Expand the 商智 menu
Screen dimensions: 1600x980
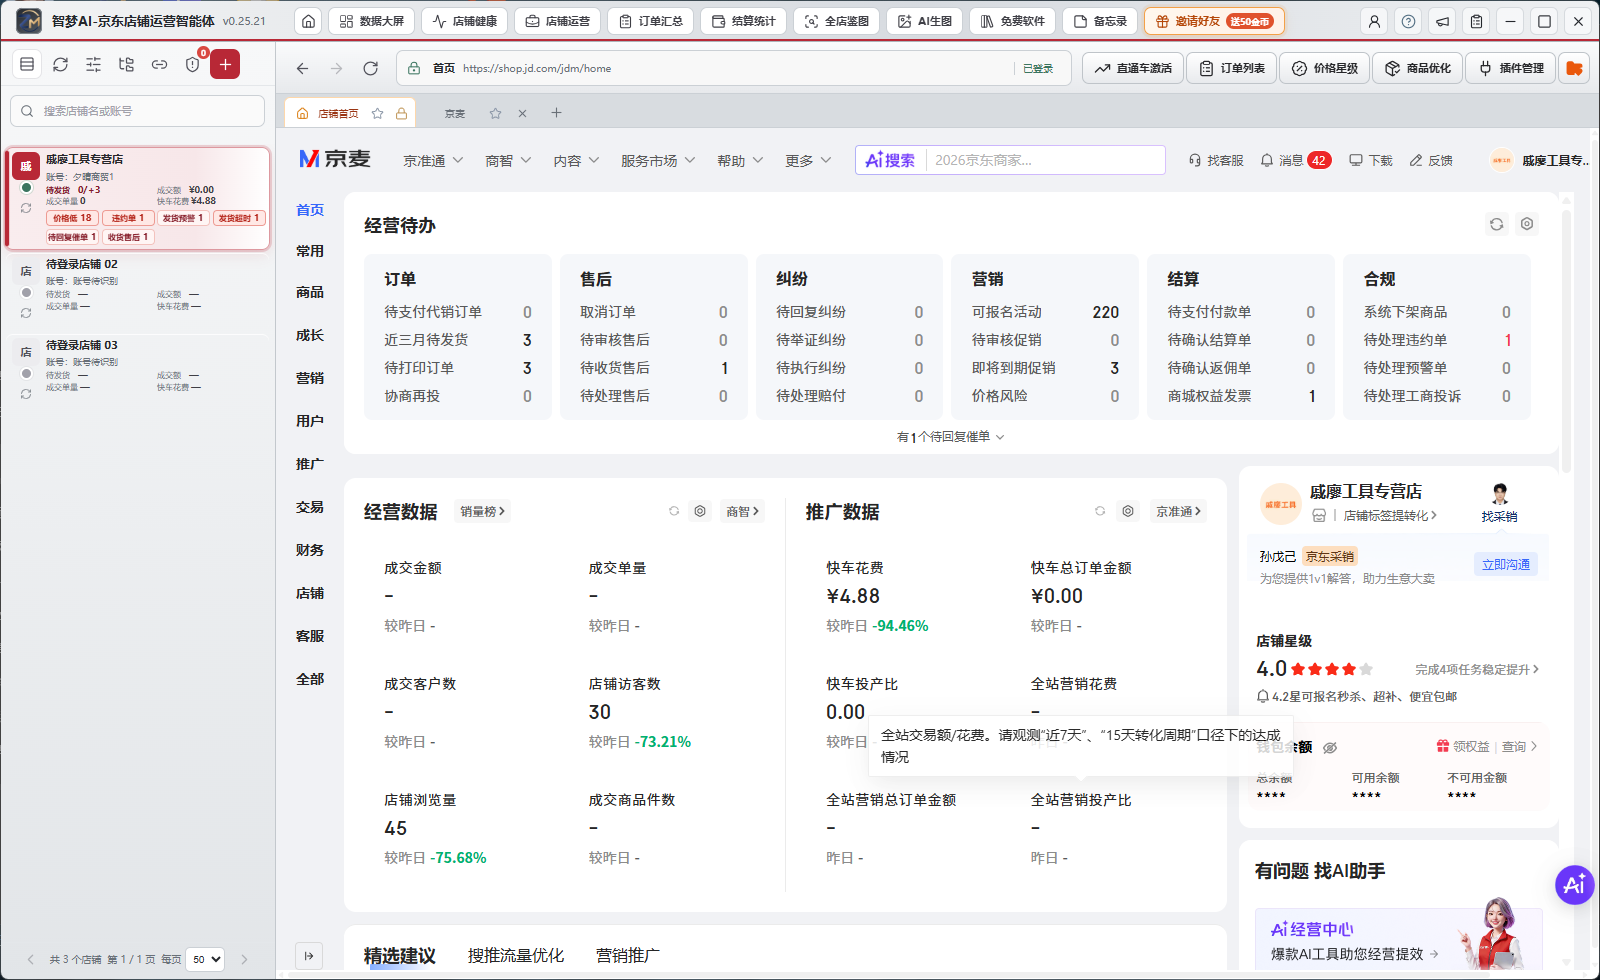[508, 161]
